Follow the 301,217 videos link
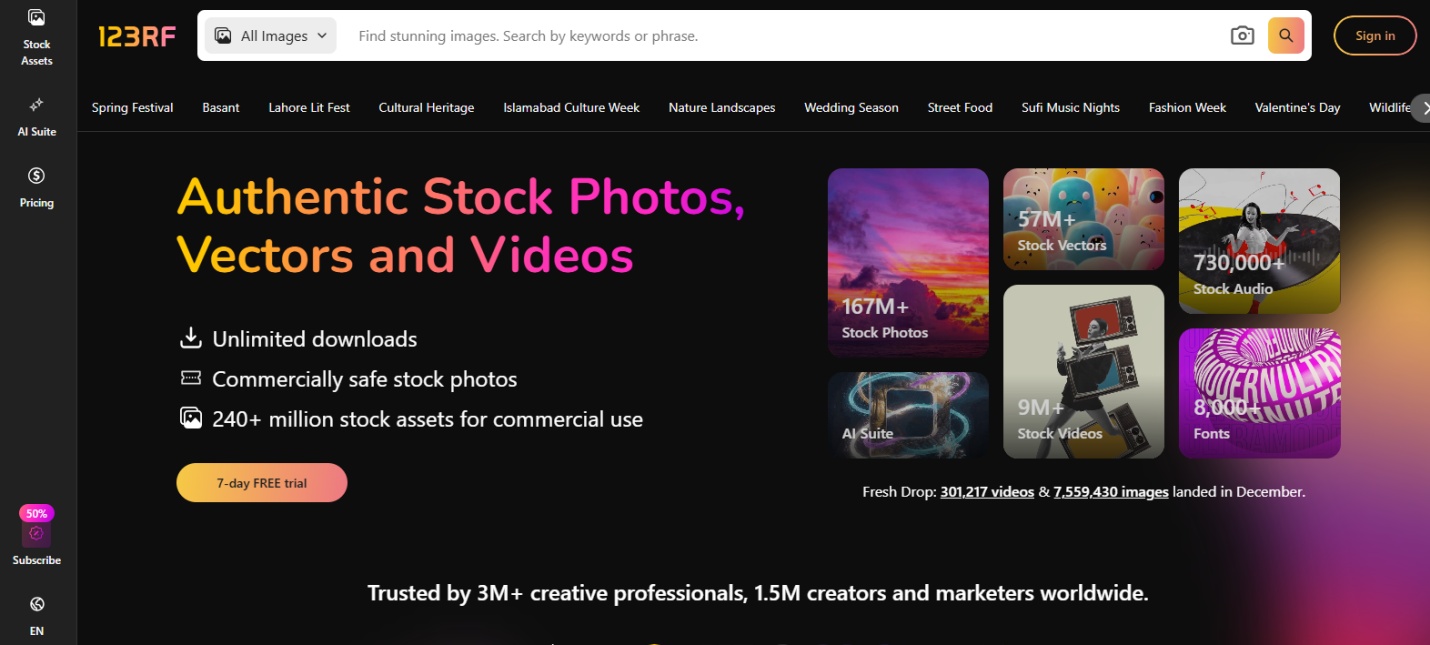The width and height of the screenshot is (1430, 645). (x=986, y=492)
